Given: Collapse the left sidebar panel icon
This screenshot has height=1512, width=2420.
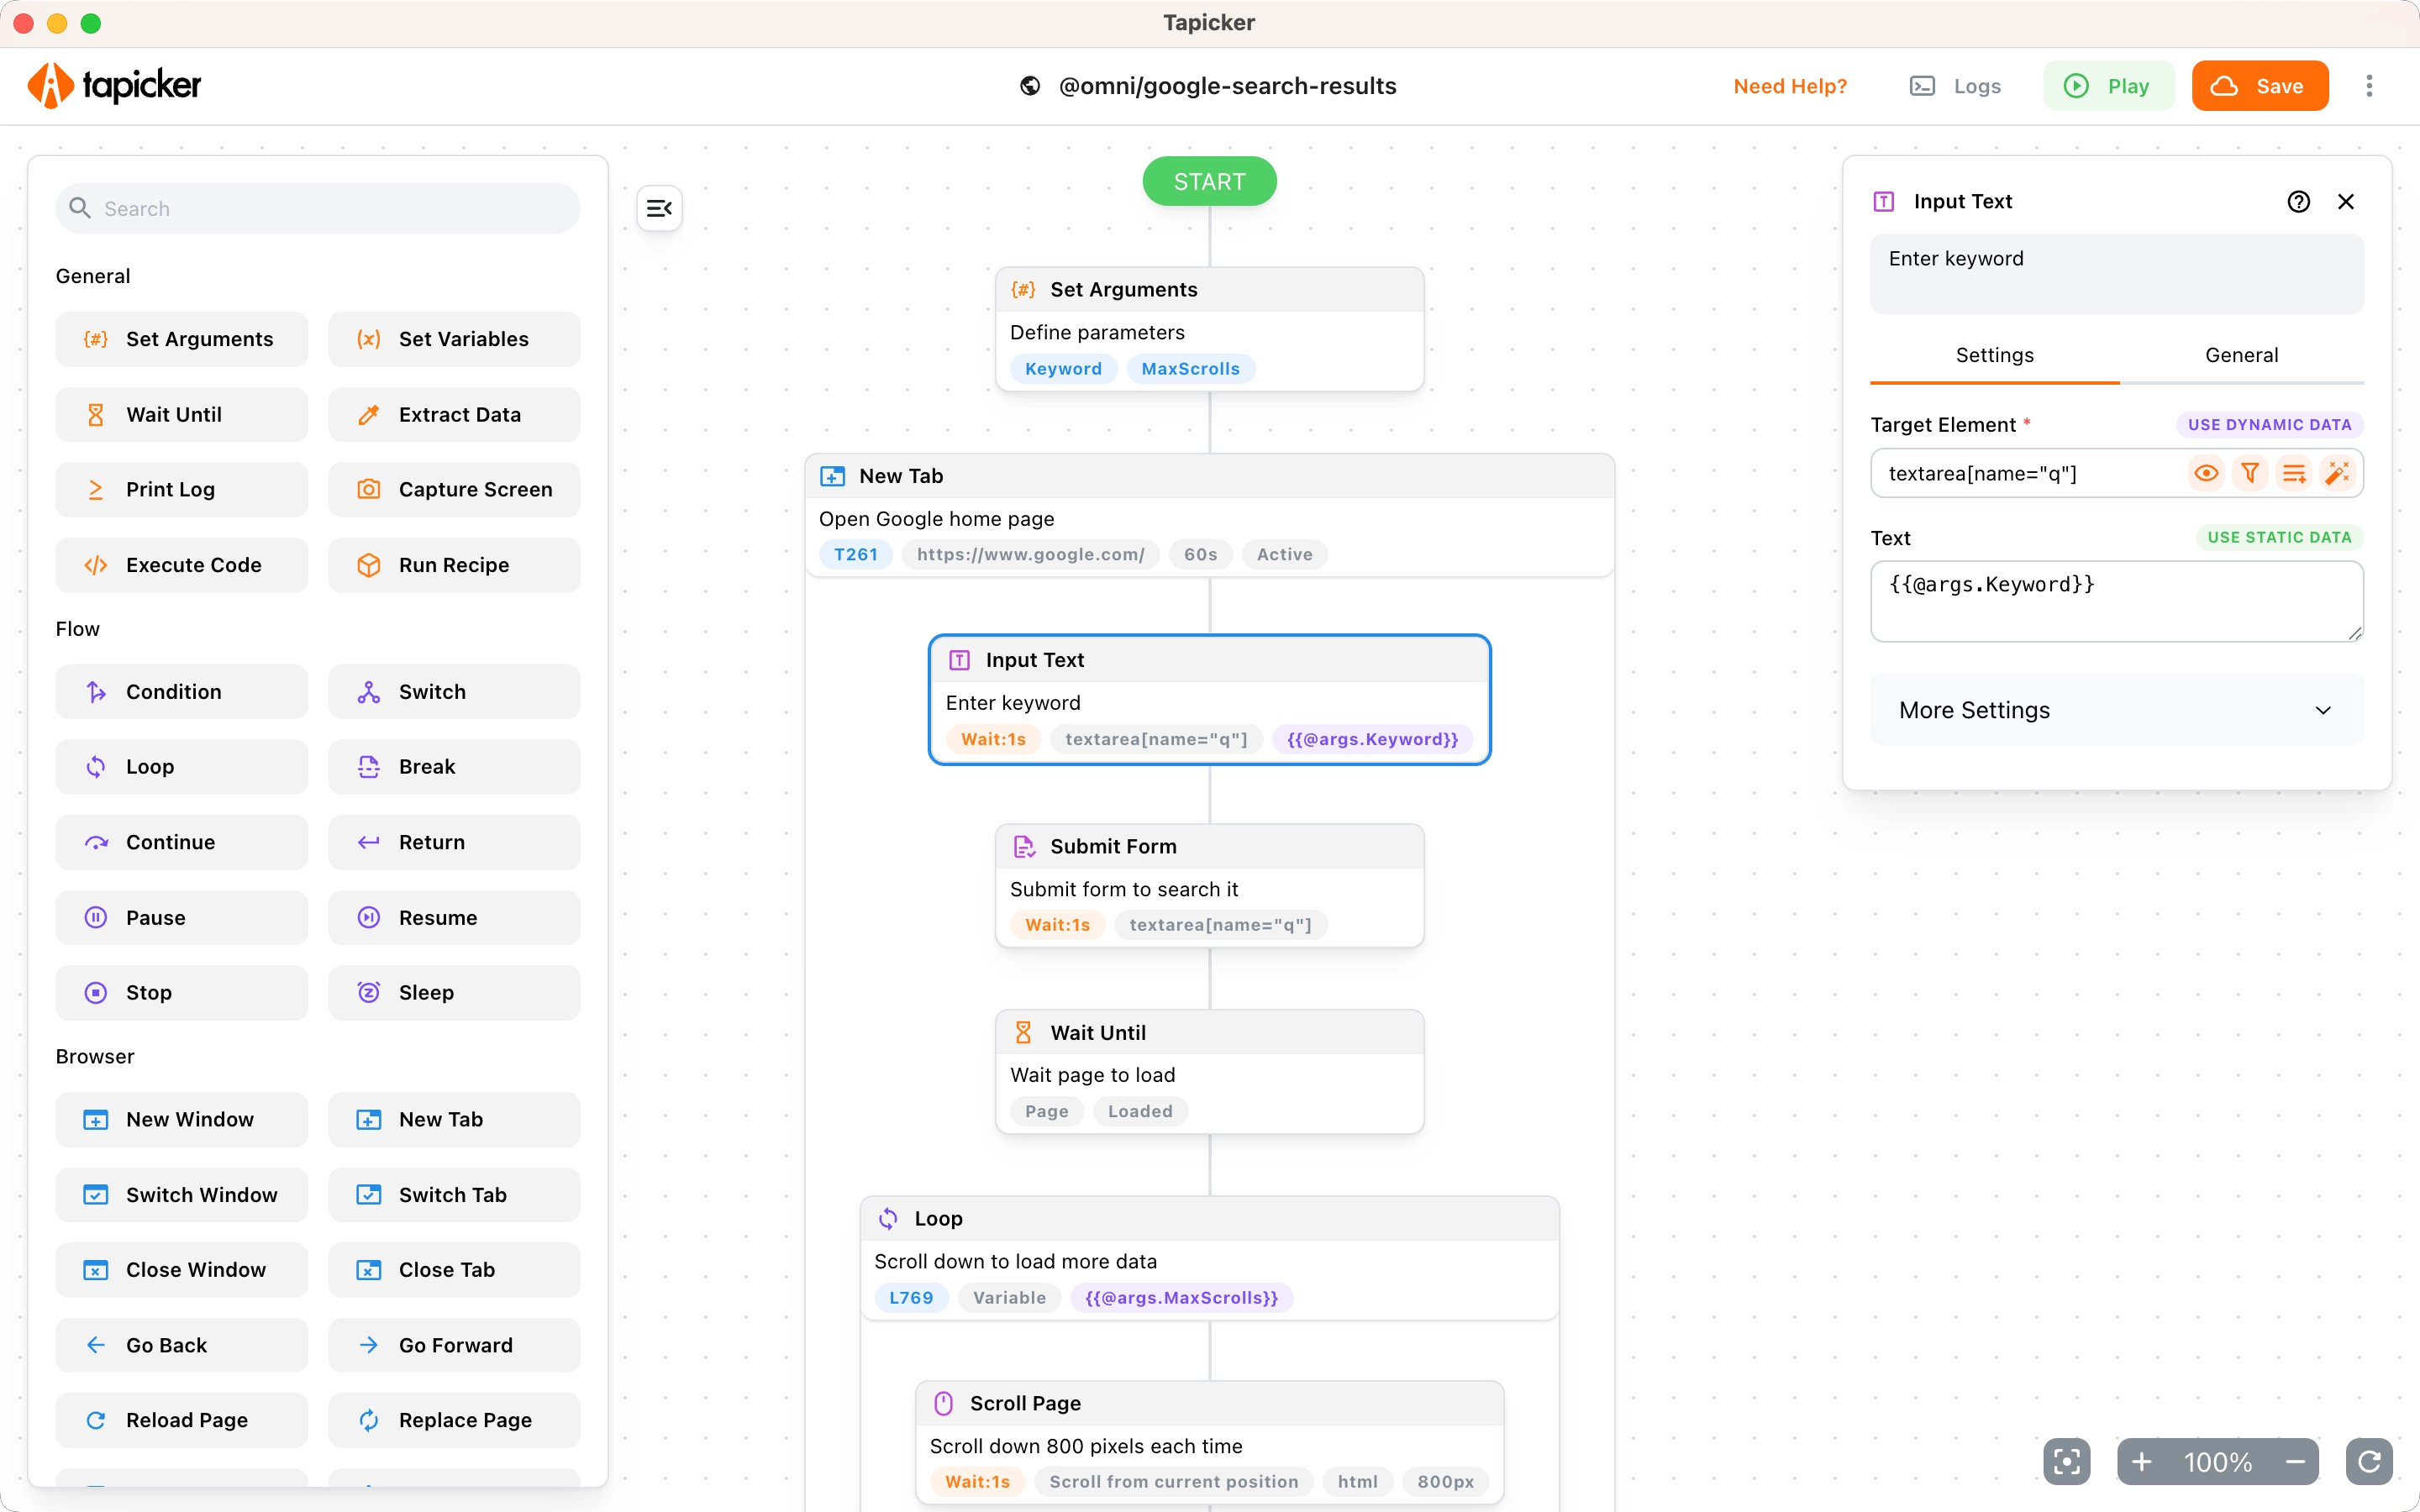Looking at the screenshot, I should tap(659, 208).
